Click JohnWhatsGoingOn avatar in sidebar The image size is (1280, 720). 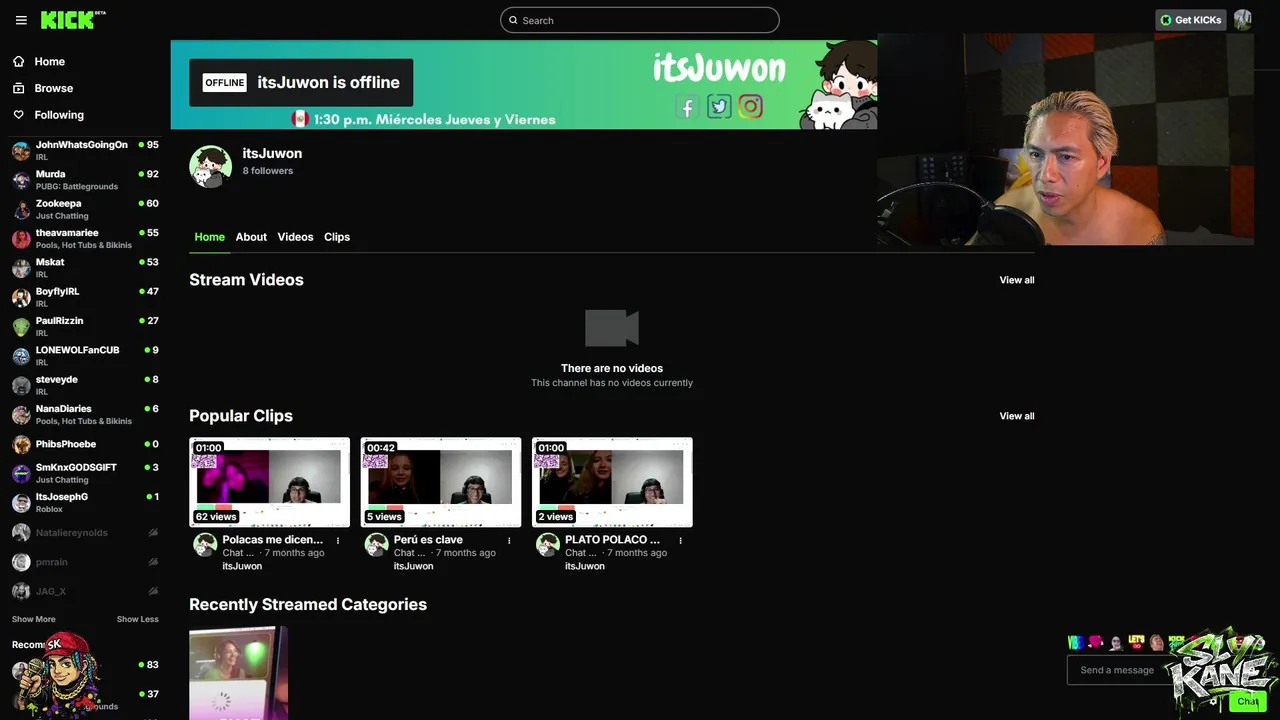click(x=21, y=151)
